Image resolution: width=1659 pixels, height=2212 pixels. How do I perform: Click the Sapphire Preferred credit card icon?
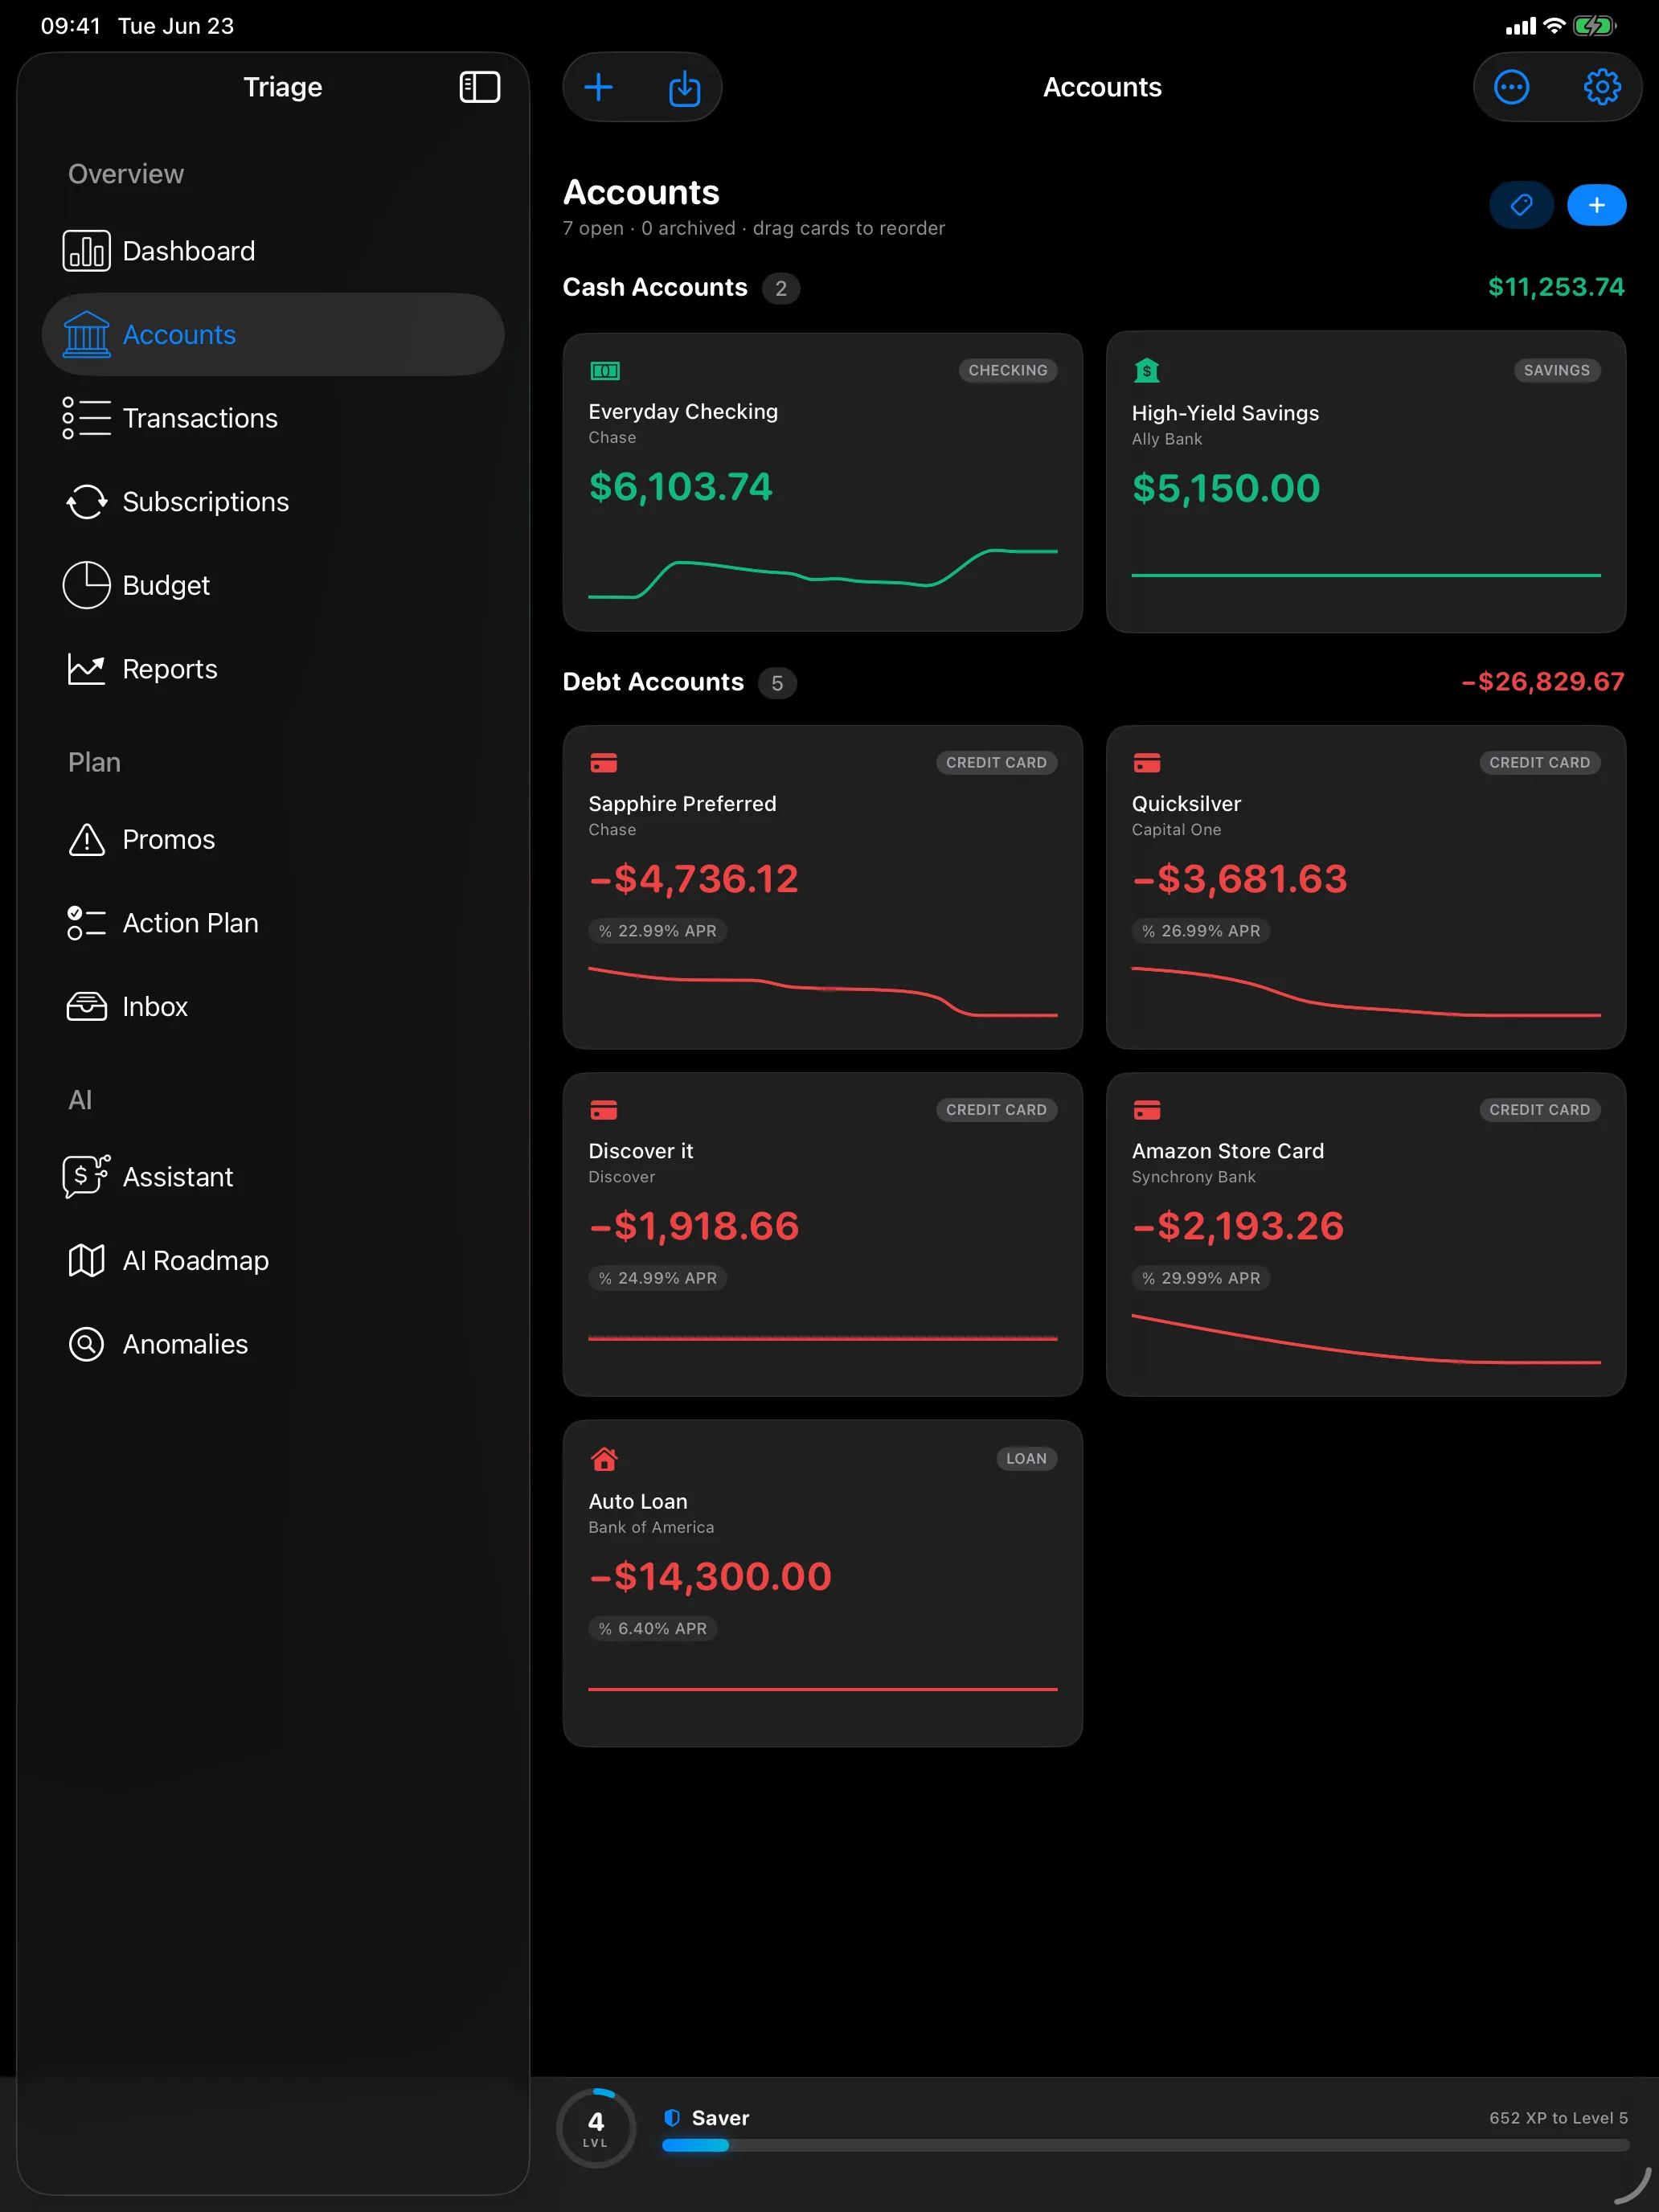pyautogui.click(x=604, y=763)
